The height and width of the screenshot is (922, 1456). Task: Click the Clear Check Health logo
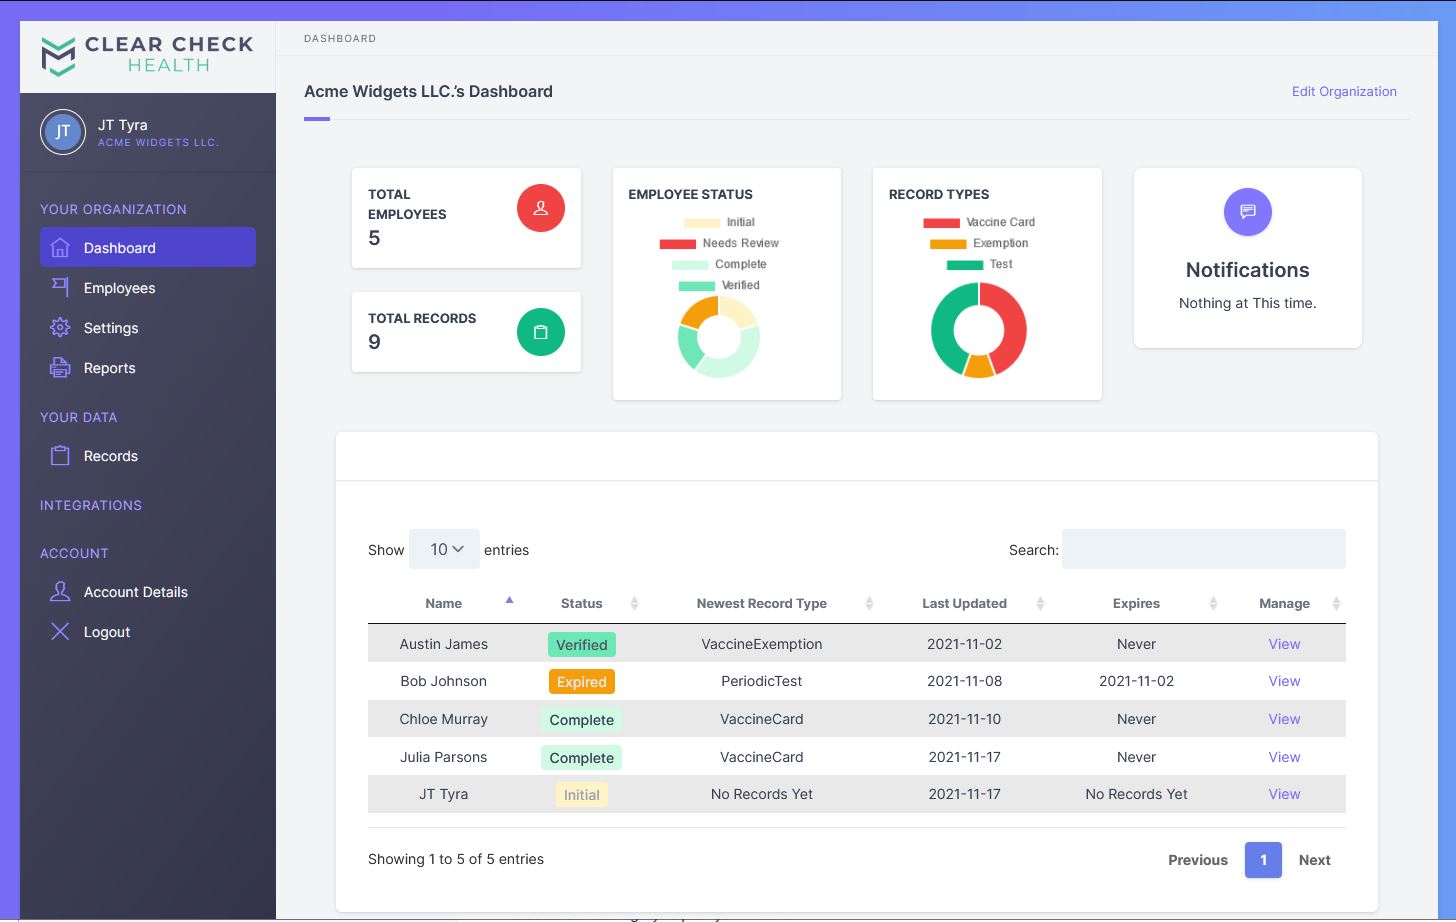(x=147, y=56)
